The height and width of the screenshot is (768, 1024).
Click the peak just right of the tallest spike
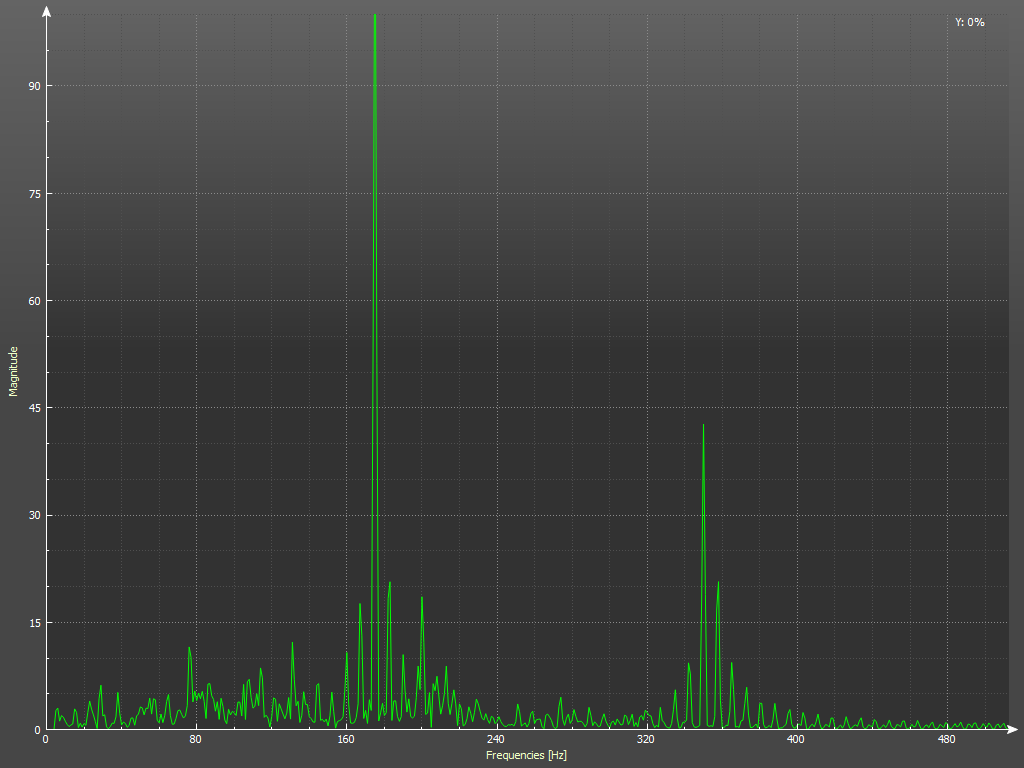point(389,582)
